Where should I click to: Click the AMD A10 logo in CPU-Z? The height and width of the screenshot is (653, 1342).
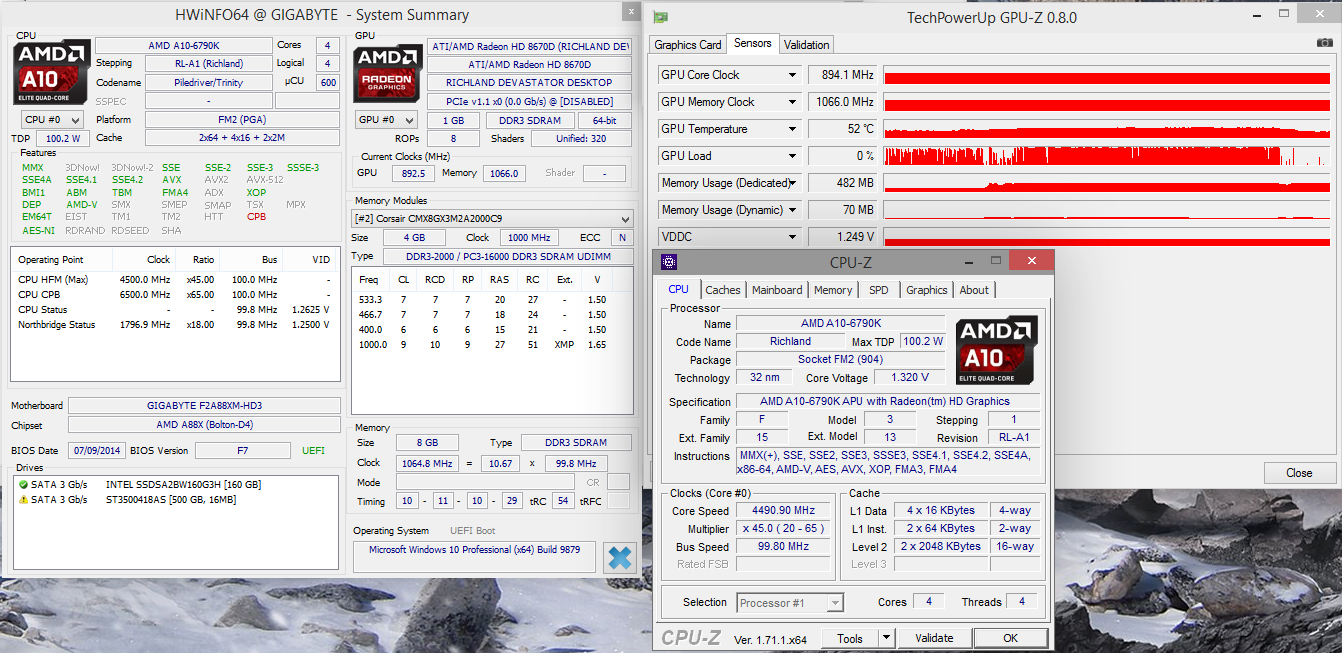[x=997, y=351]
